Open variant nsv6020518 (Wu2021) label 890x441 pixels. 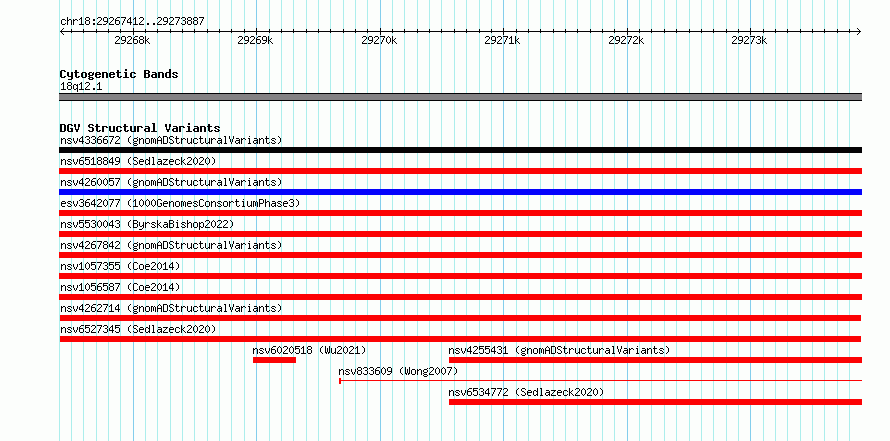[309, 350]
